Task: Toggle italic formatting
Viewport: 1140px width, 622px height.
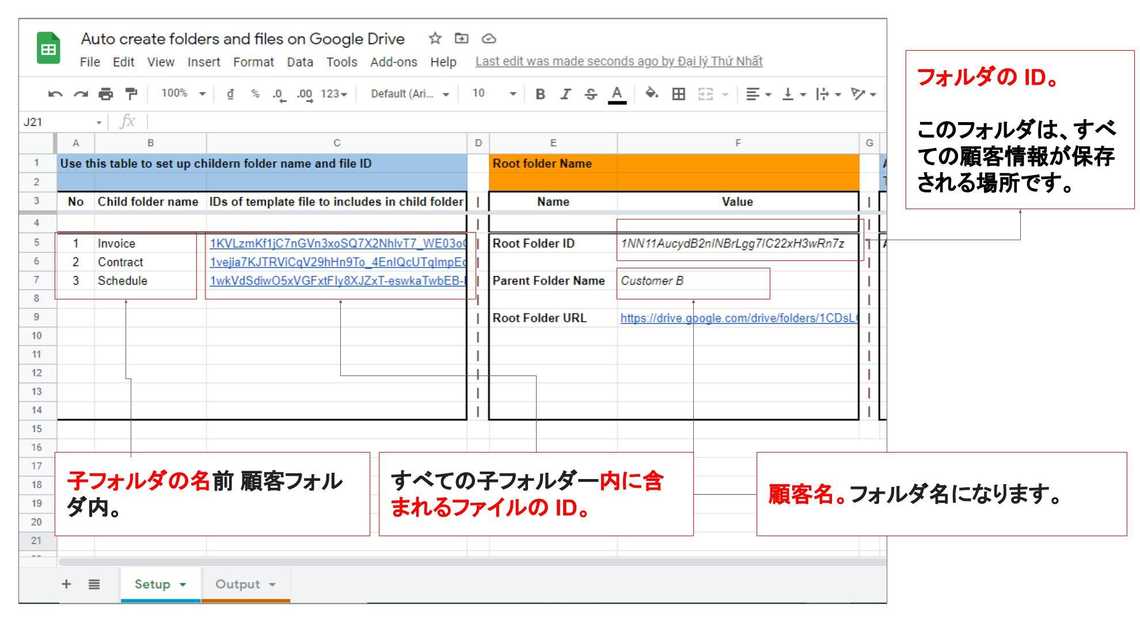Action: pyautogui.click(x=565, y=94)
